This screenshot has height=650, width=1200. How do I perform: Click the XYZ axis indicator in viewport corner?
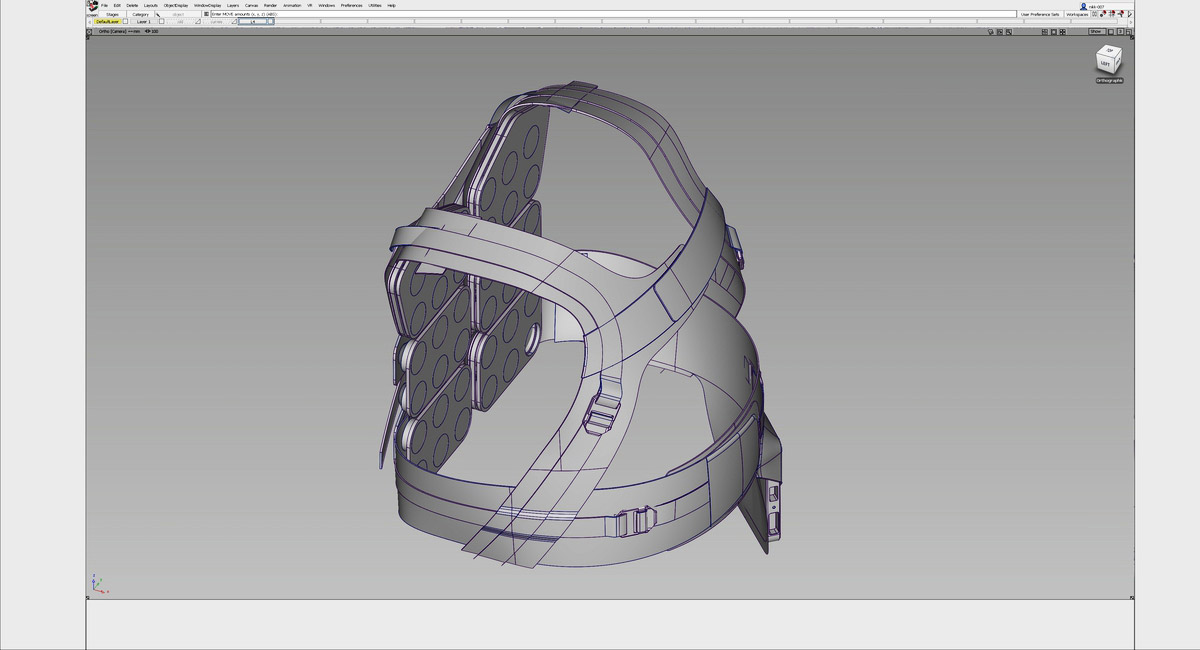pos(97,584)
